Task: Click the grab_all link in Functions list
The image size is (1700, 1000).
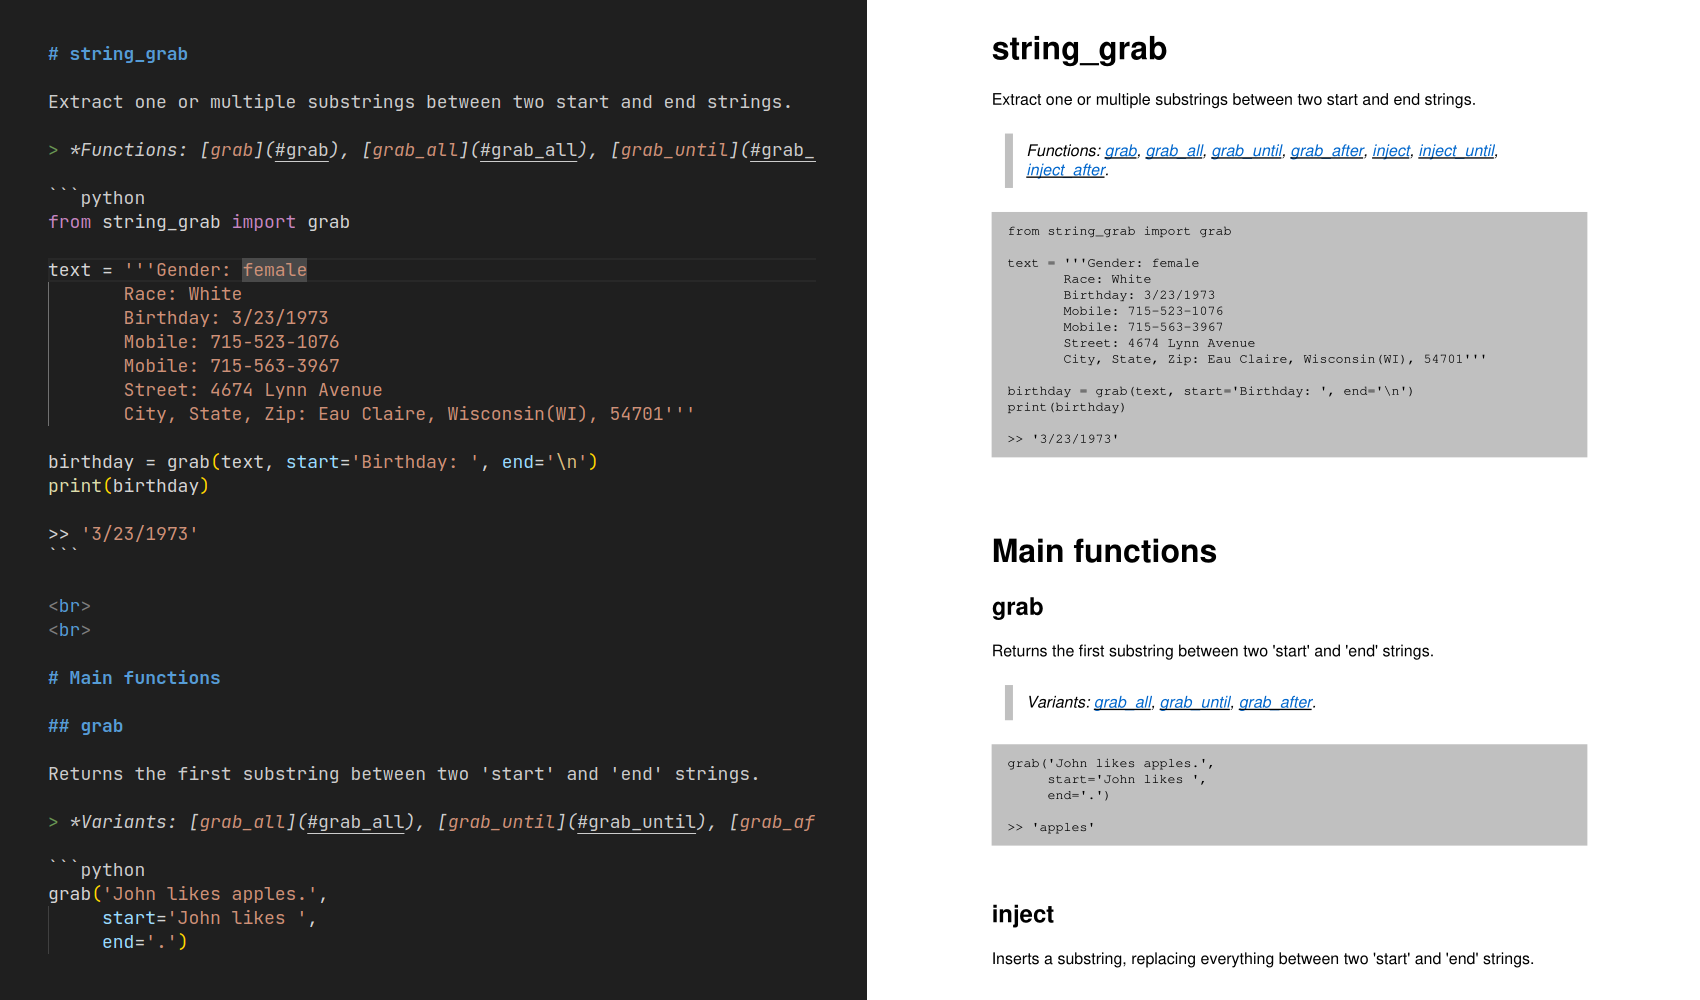Action: 1174,151
